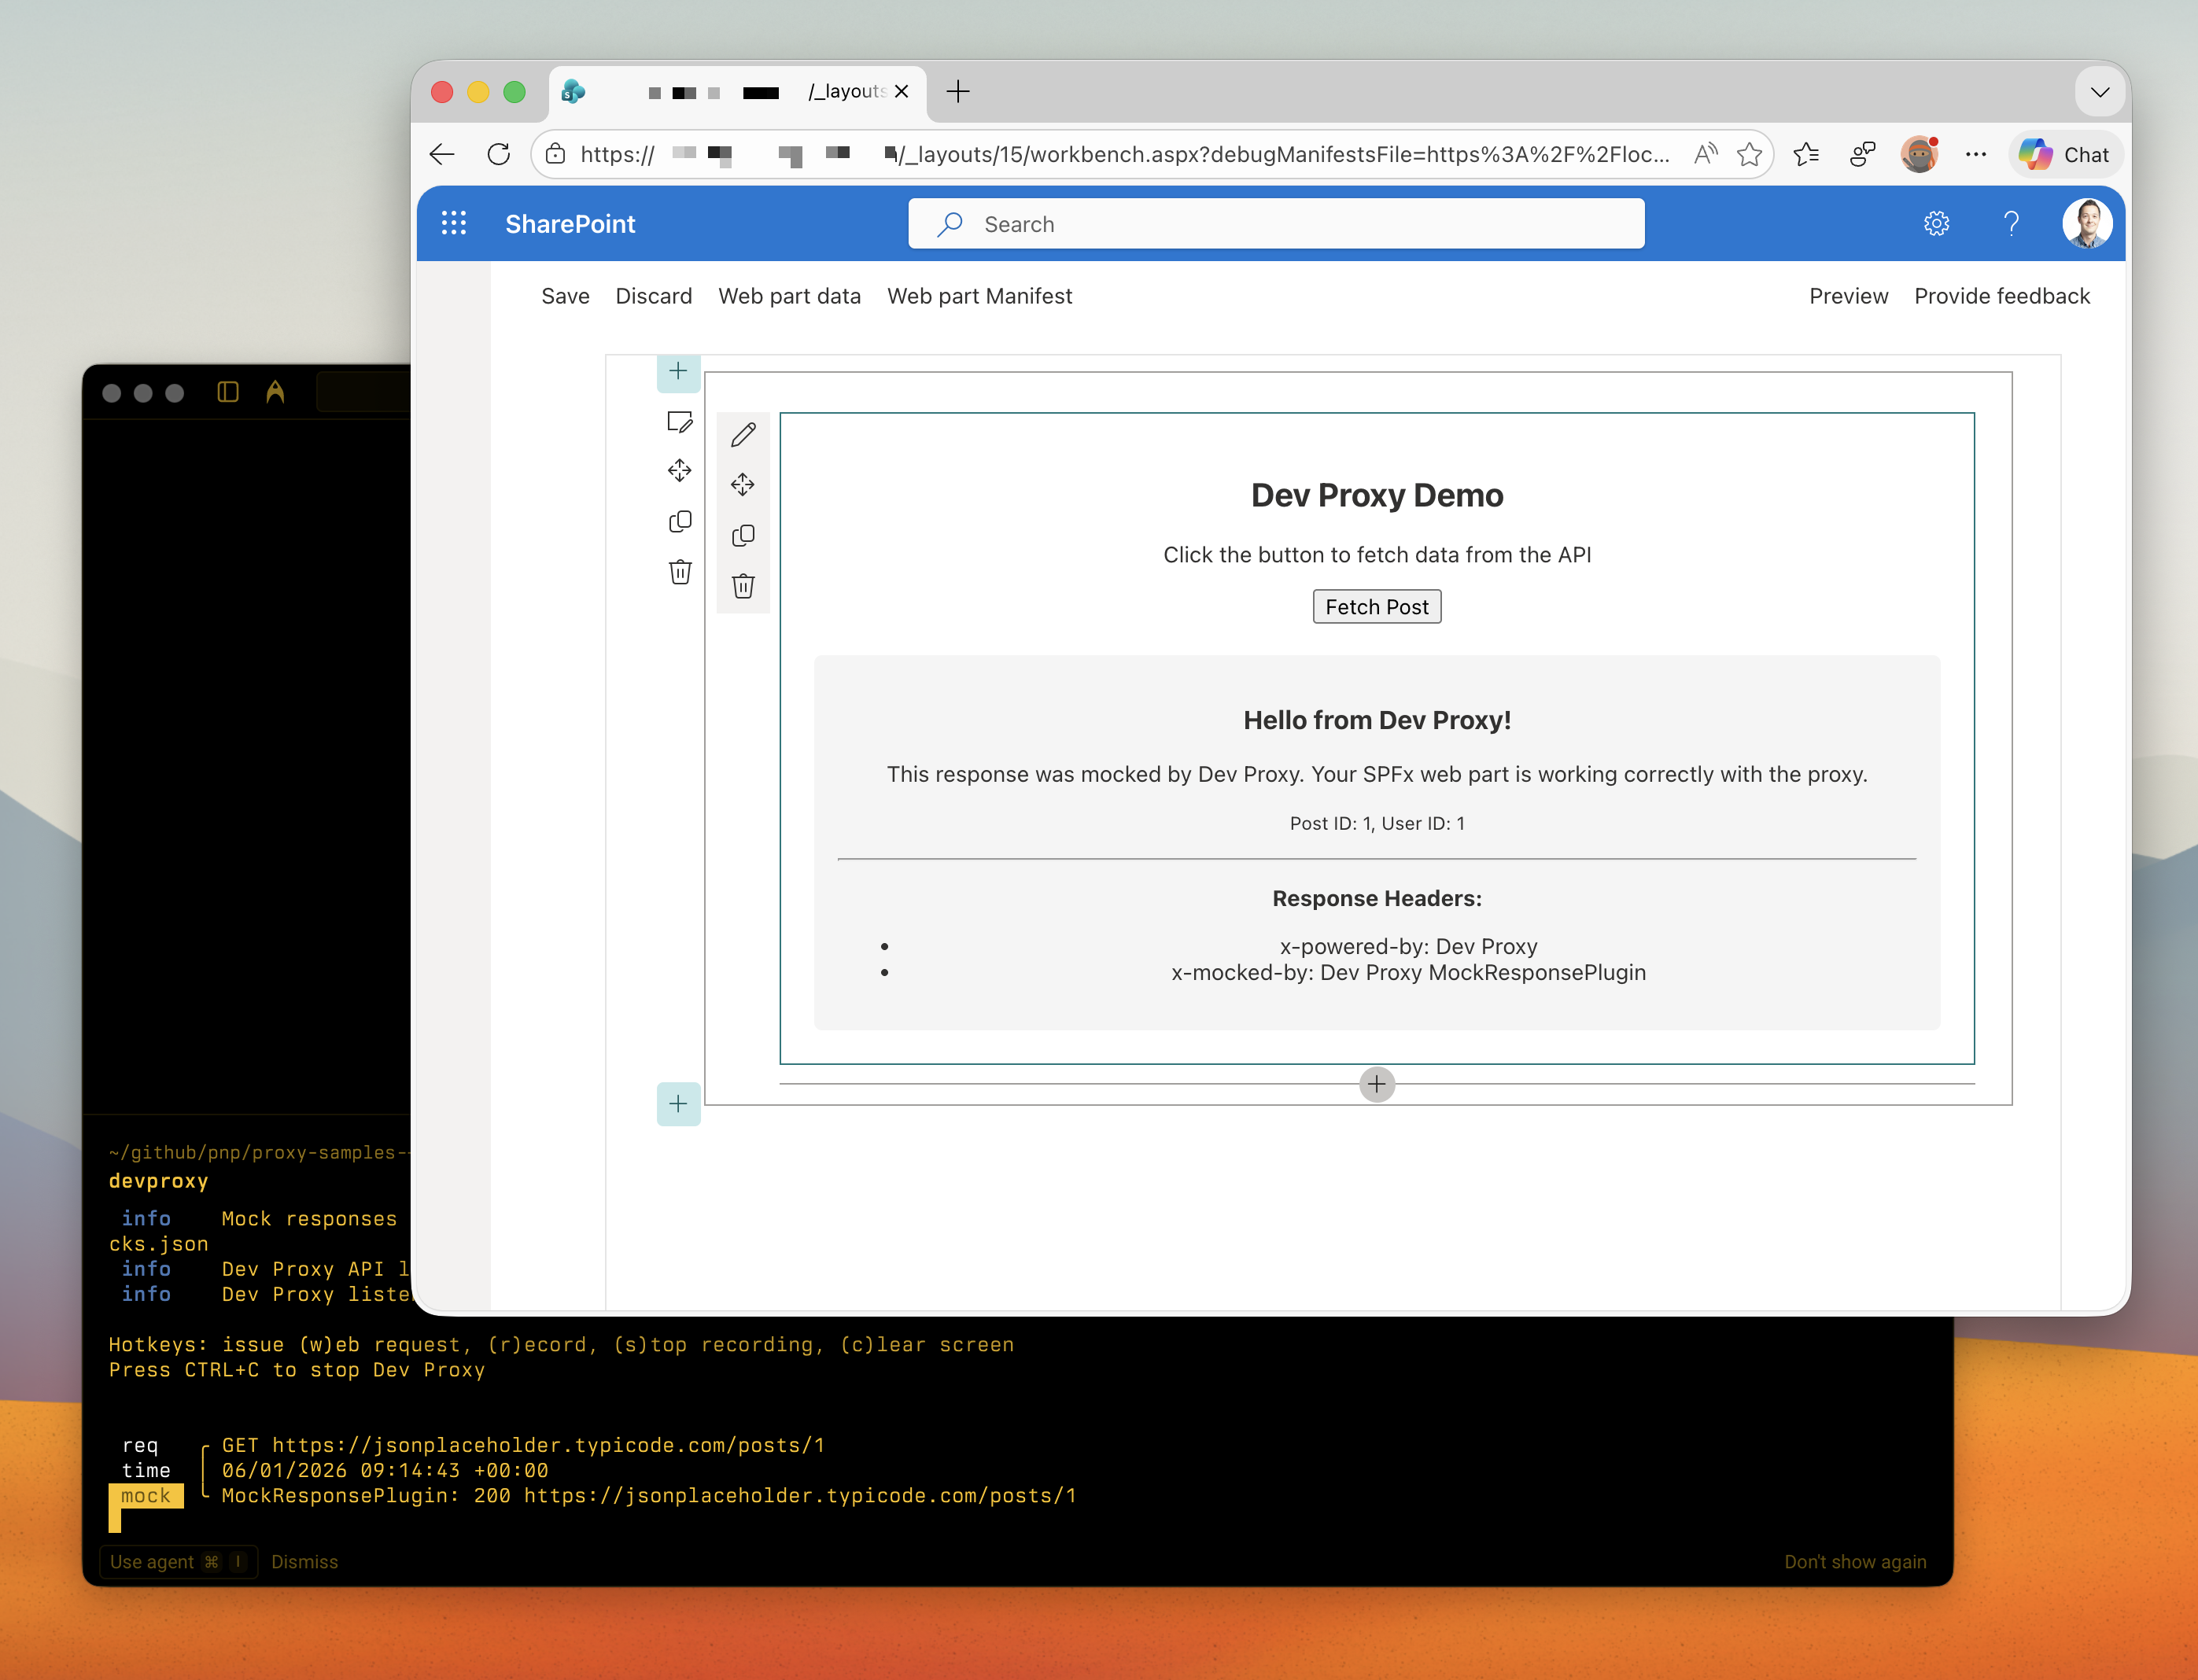Open the ninja browser profile avatar
The image size is (2198, 1680).
tap(1921, 154)
